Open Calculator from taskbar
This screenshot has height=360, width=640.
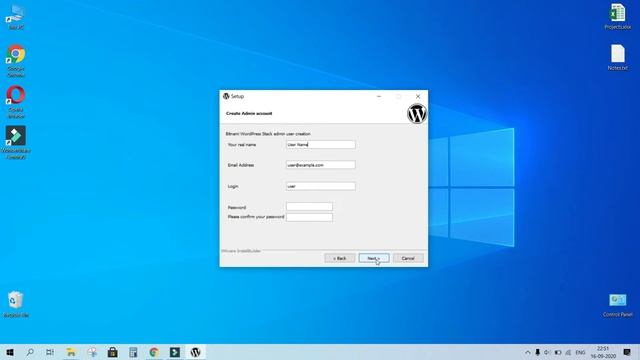coord(133,352)
